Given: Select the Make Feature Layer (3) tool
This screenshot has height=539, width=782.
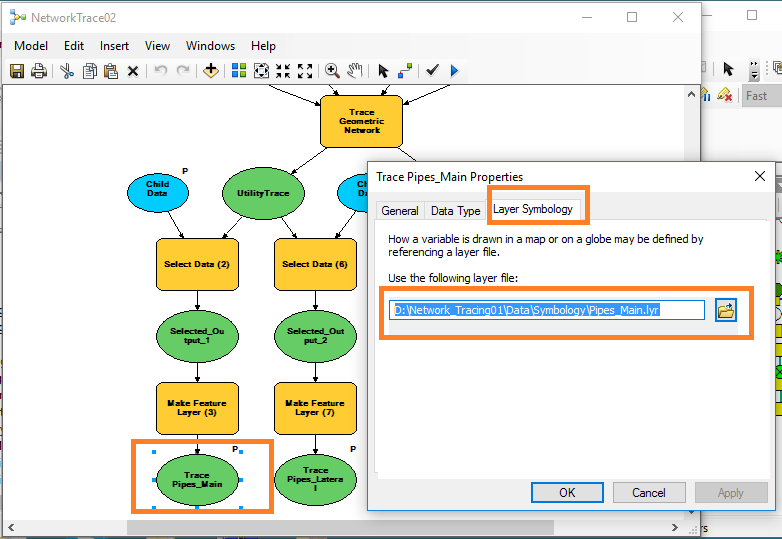Looking at the screenshot, I should tap(197, 408).
